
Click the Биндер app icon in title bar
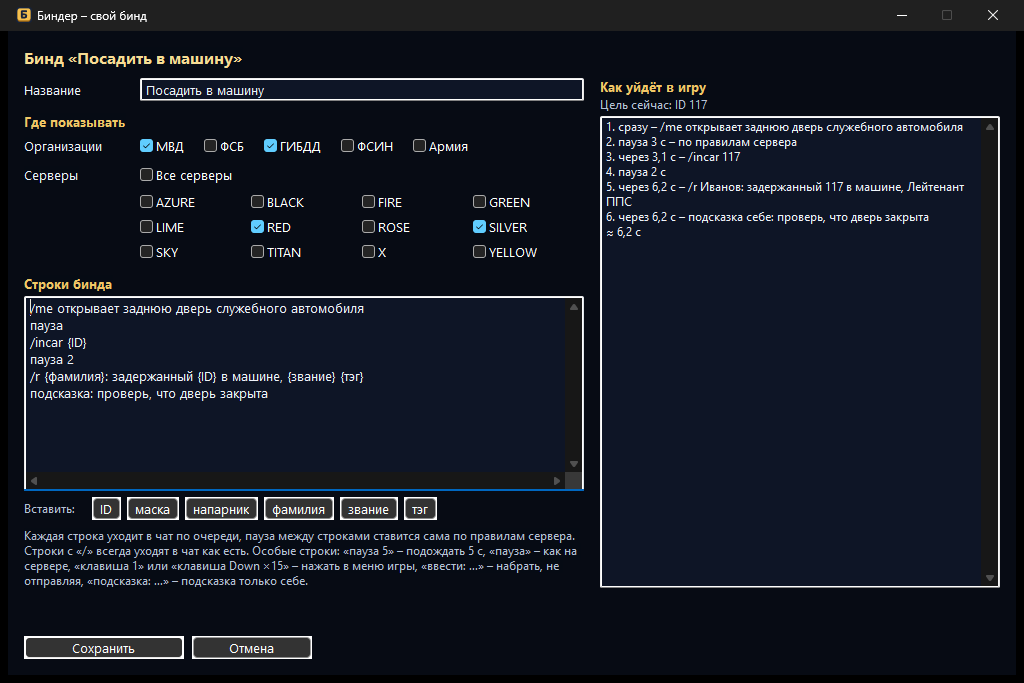(x=24, y=15)
